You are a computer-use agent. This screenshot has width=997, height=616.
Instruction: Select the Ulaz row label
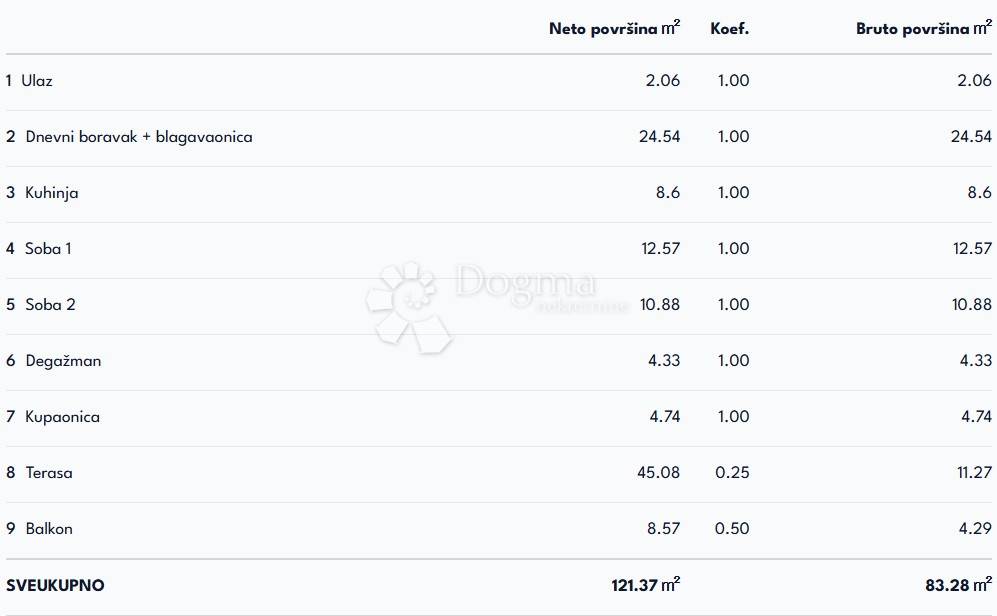[37, 81]
